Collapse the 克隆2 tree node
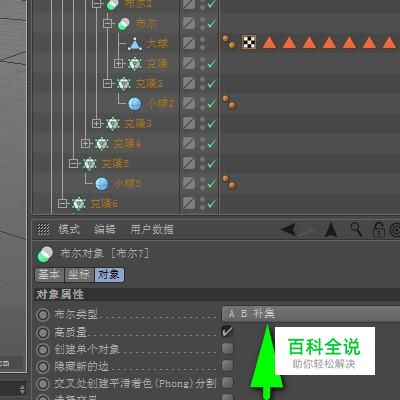Viewport: 400px width, 400px height. click(x=107, y=83)
